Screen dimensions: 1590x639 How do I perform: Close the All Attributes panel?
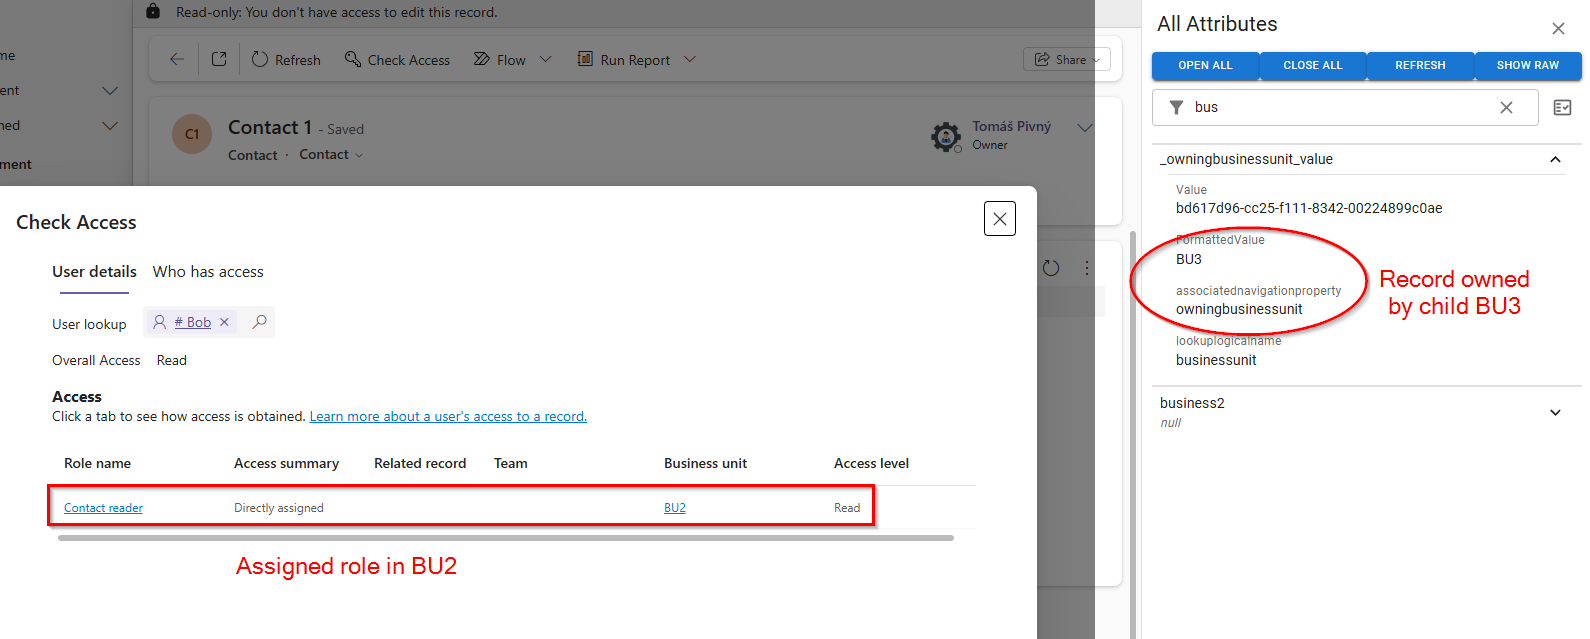click(x=1557, y=29)
